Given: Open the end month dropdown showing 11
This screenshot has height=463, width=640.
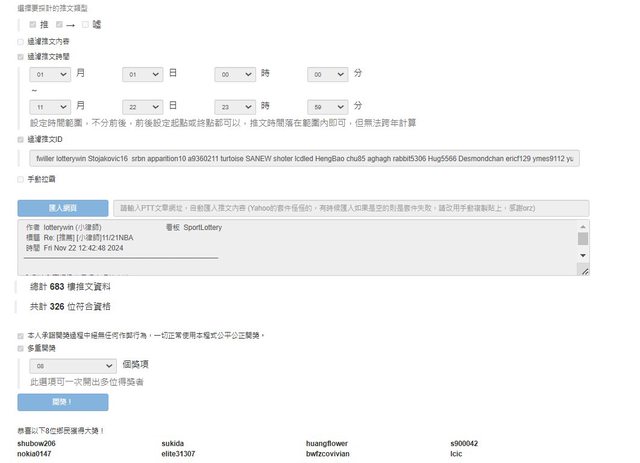Looking at the screenshot, I should [50, 106].
